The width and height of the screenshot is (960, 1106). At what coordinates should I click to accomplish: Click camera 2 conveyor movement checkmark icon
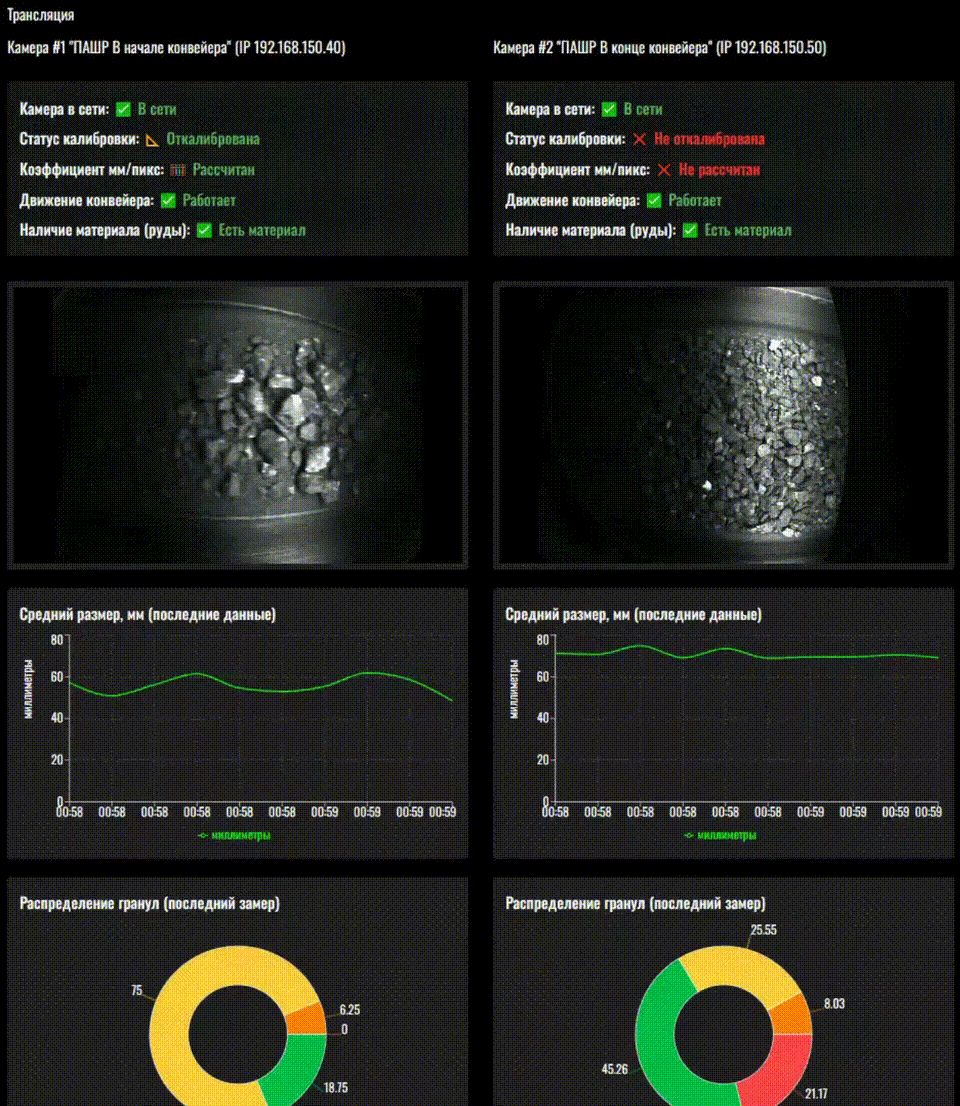tap(654, 200)
